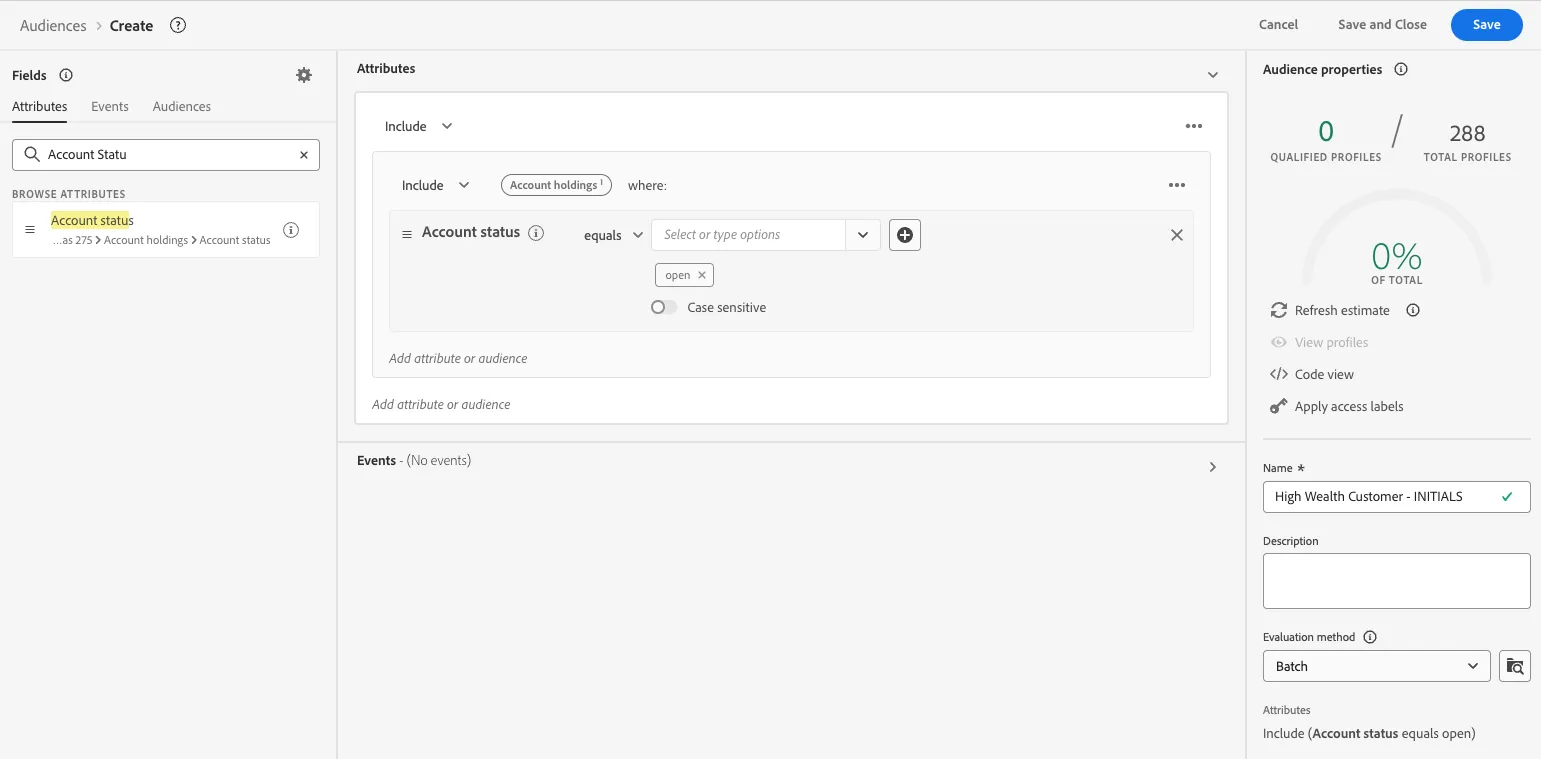This screenshot has height=759, width=1541.
Task: Clear the attribute search text
Action: 304,155
